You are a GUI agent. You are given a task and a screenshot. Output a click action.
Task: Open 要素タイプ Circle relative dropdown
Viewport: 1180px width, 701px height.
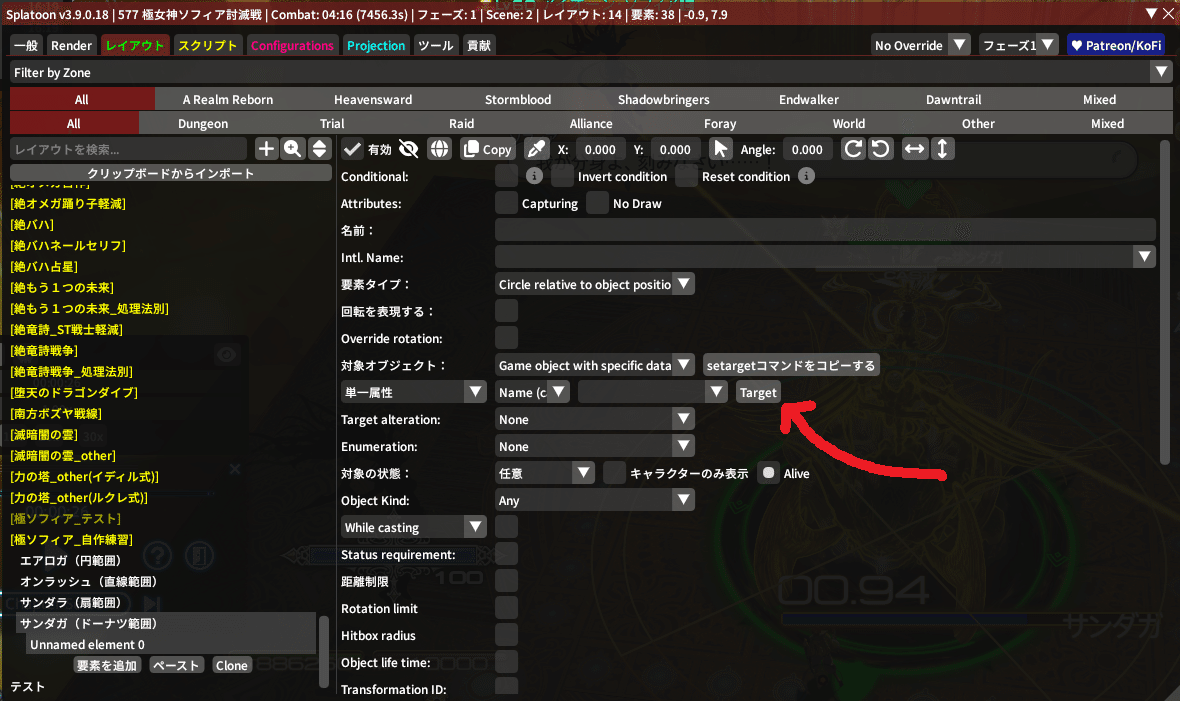[595, 284]
